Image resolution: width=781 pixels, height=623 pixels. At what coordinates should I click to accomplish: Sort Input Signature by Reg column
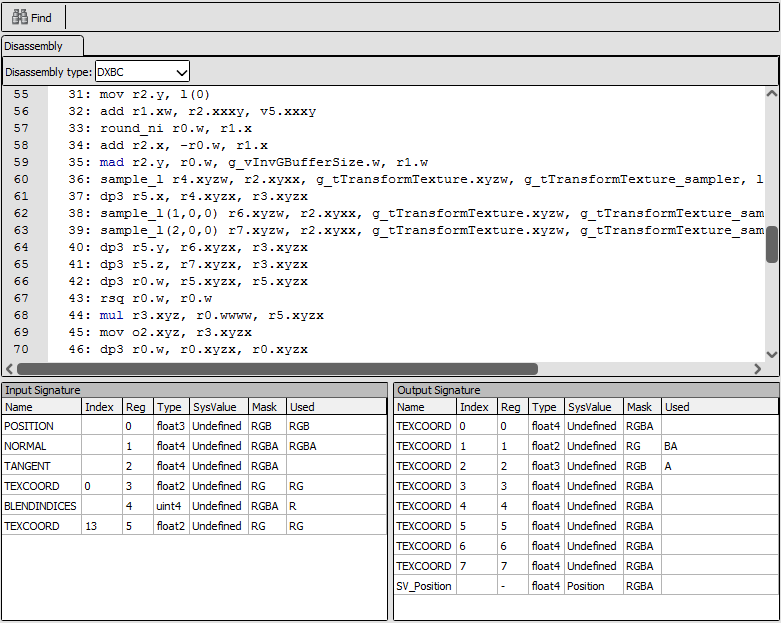click(137, 407)
